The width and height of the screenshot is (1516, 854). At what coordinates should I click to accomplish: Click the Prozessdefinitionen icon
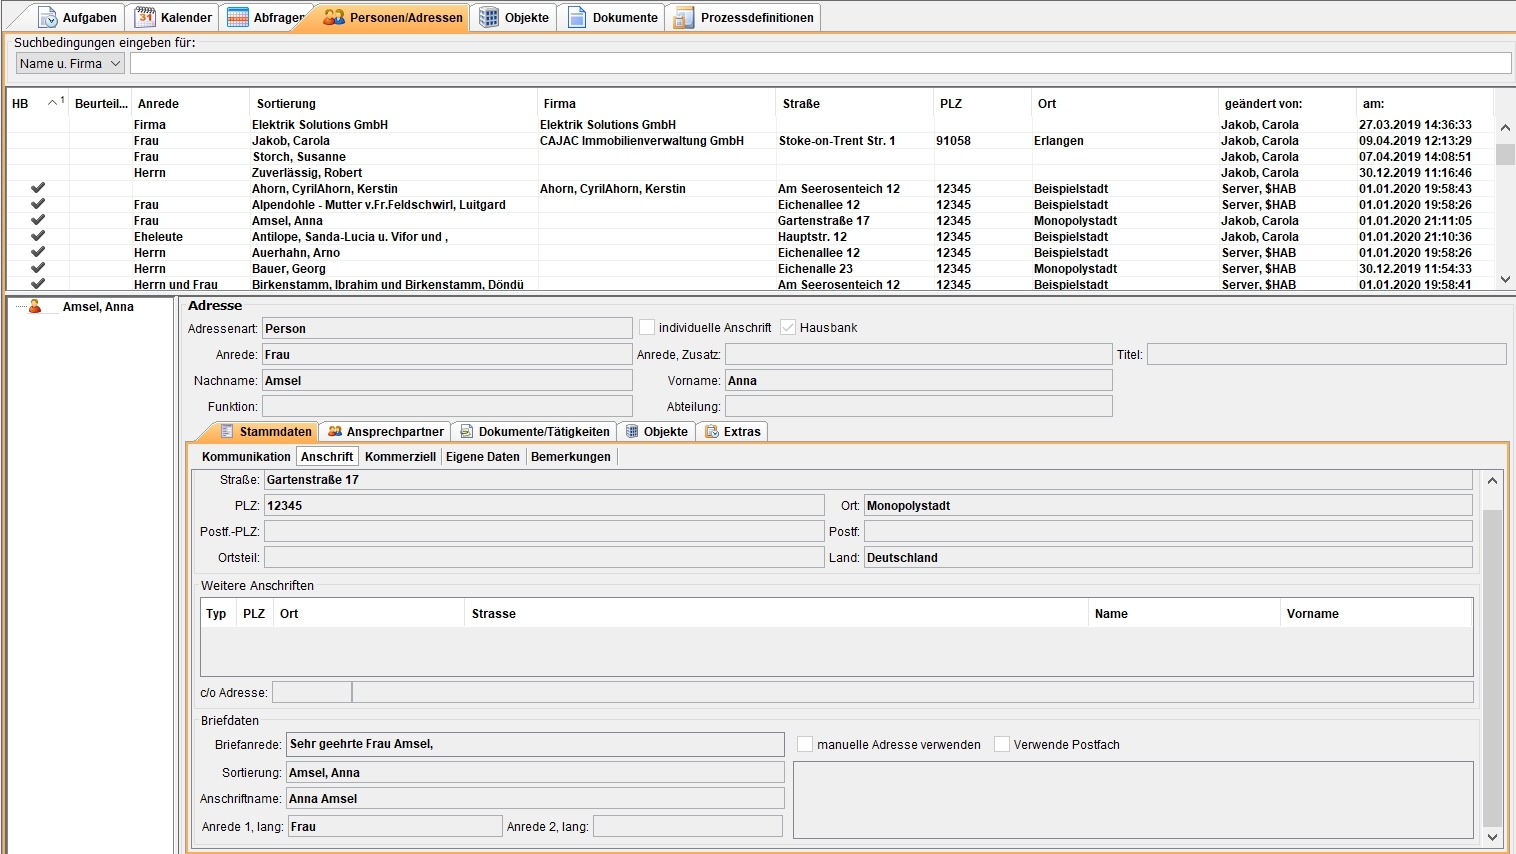click(x=683, y=17)
